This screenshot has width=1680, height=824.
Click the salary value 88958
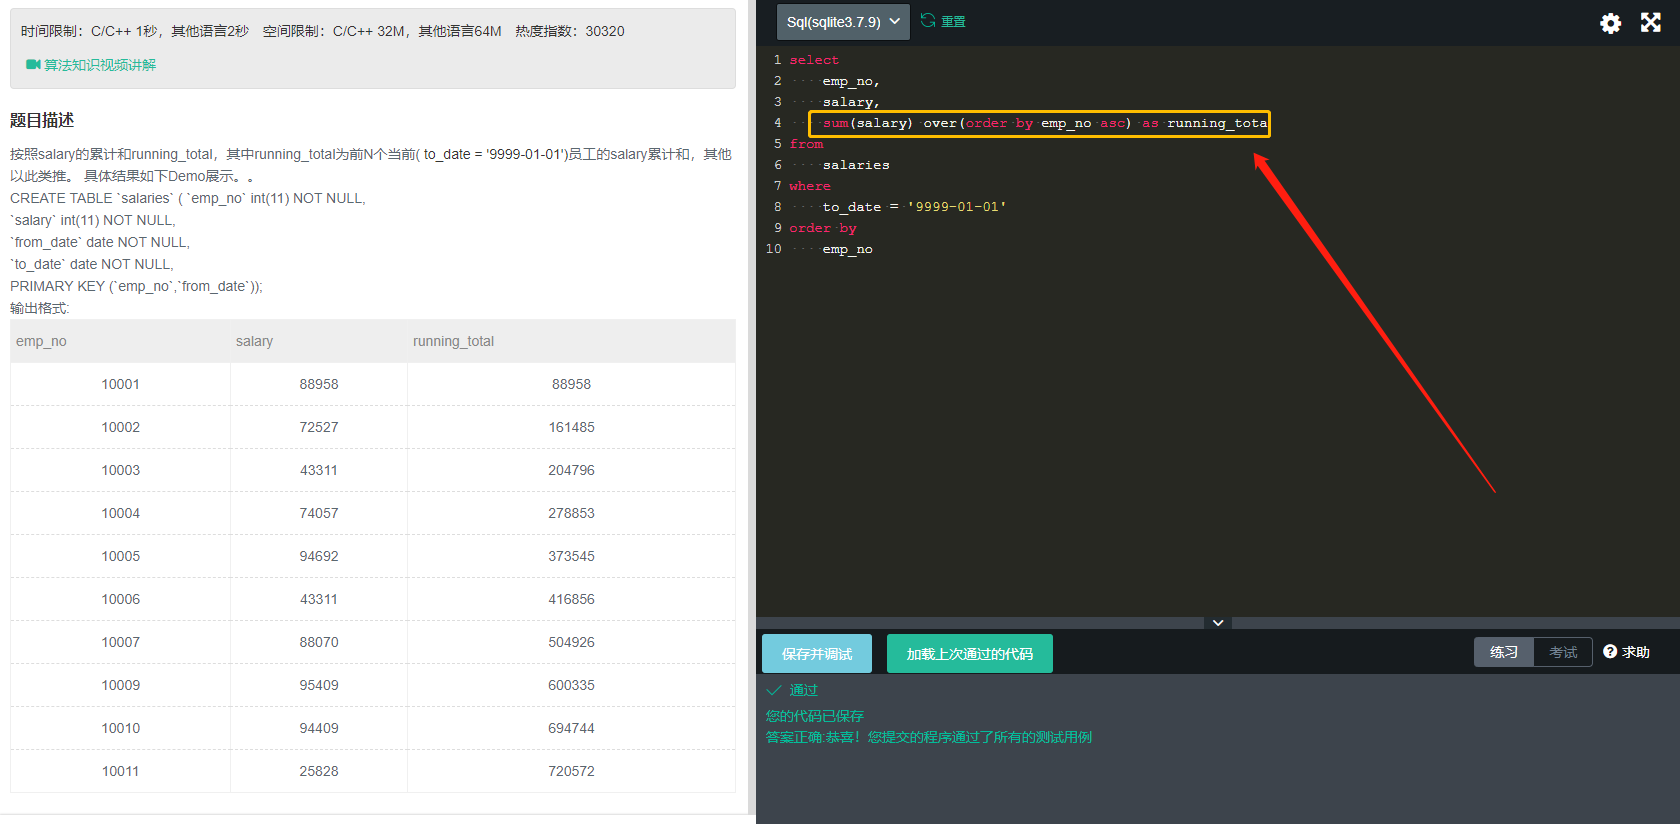319,384
